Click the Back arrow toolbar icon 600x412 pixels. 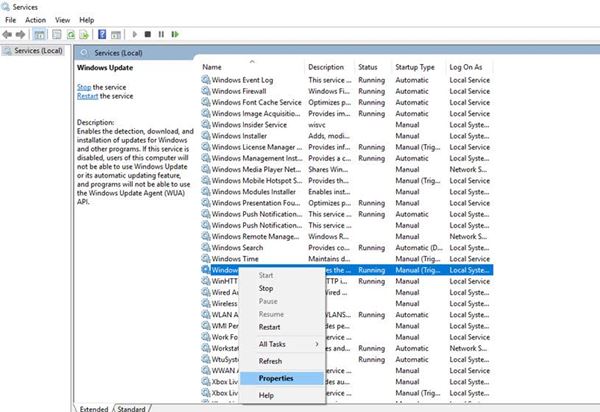tap(7, 34)
